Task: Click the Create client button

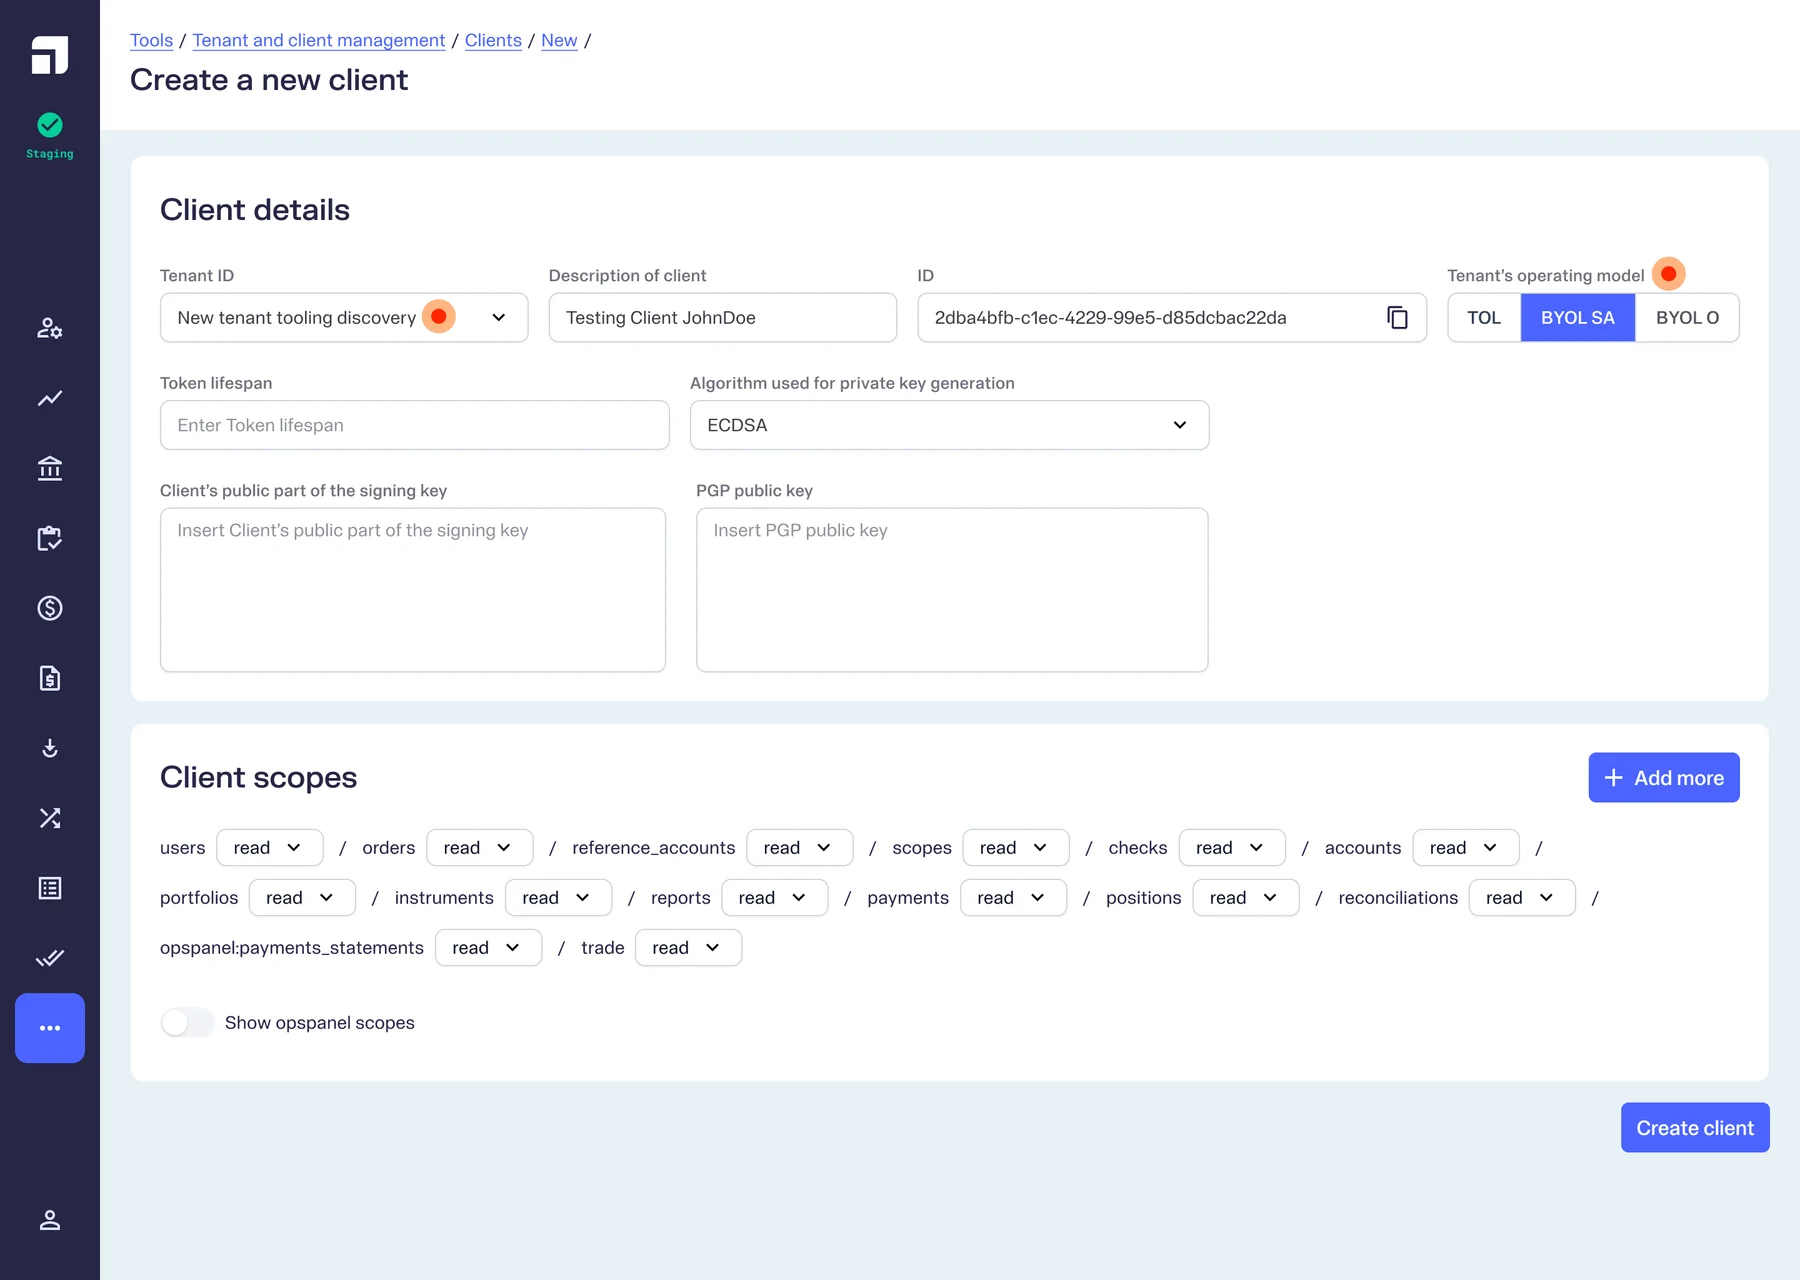Action: pos(1695,1128)
